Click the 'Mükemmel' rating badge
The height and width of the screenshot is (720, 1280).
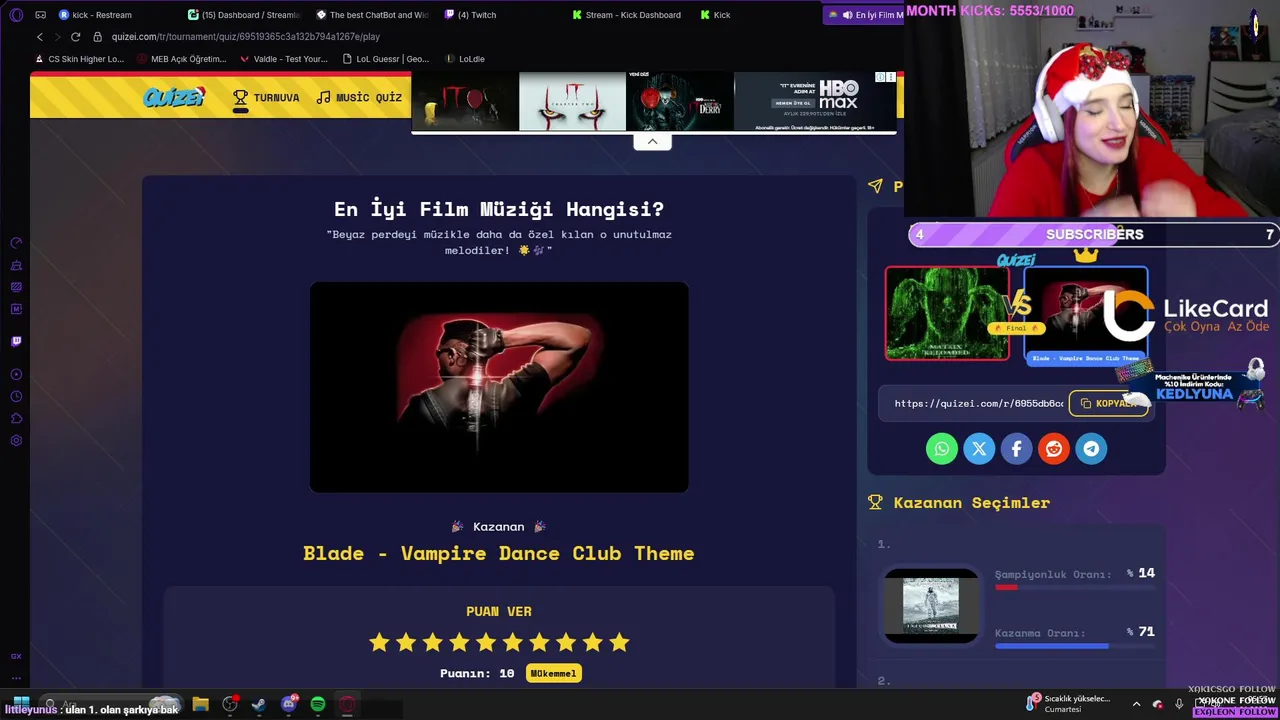click(553, 674)
